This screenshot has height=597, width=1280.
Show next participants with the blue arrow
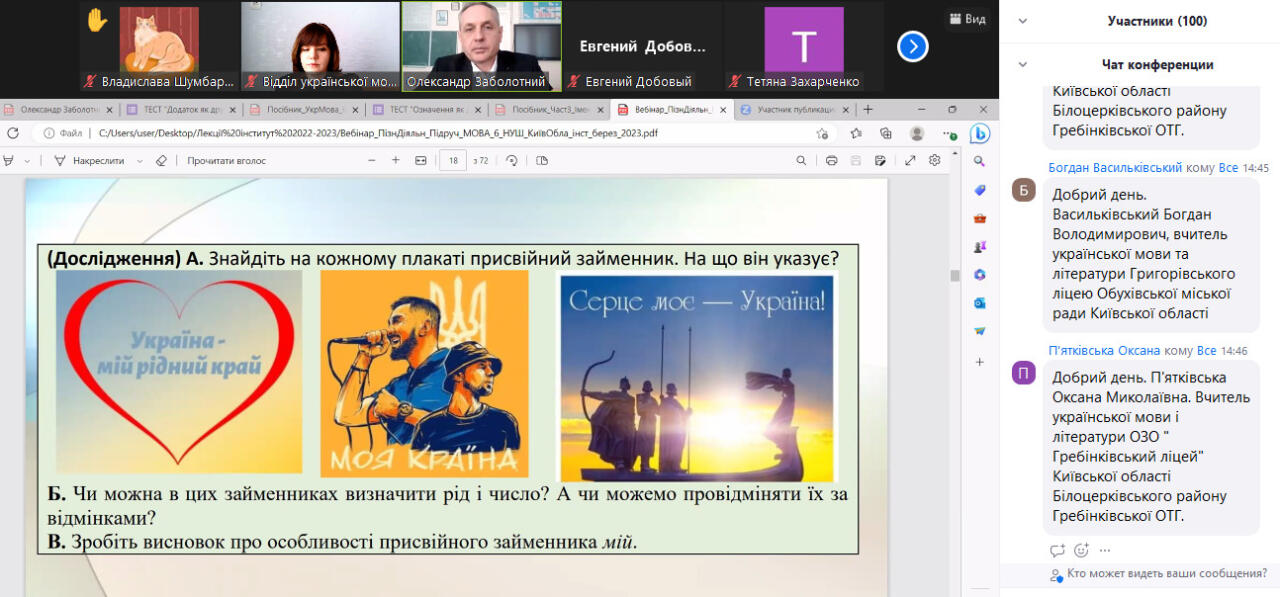[912, 47]
